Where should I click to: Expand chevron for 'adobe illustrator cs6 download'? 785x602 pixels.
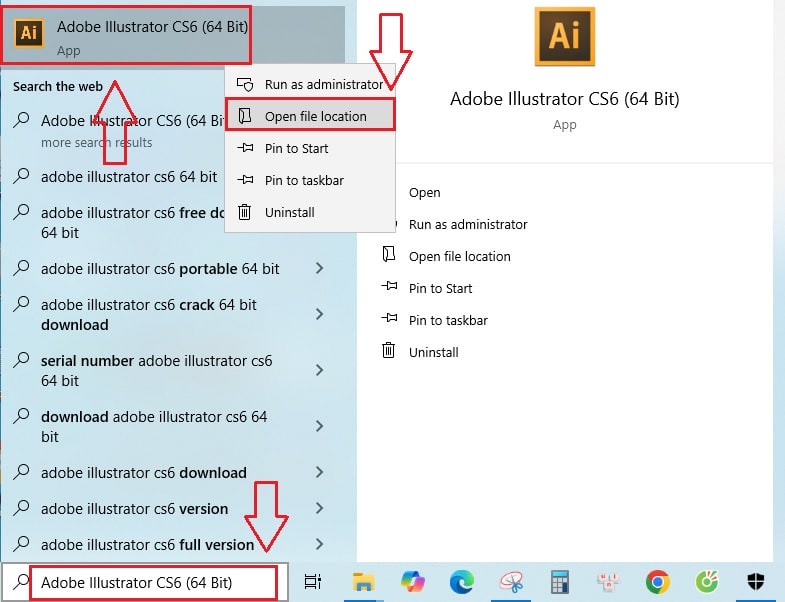[319, 472]
